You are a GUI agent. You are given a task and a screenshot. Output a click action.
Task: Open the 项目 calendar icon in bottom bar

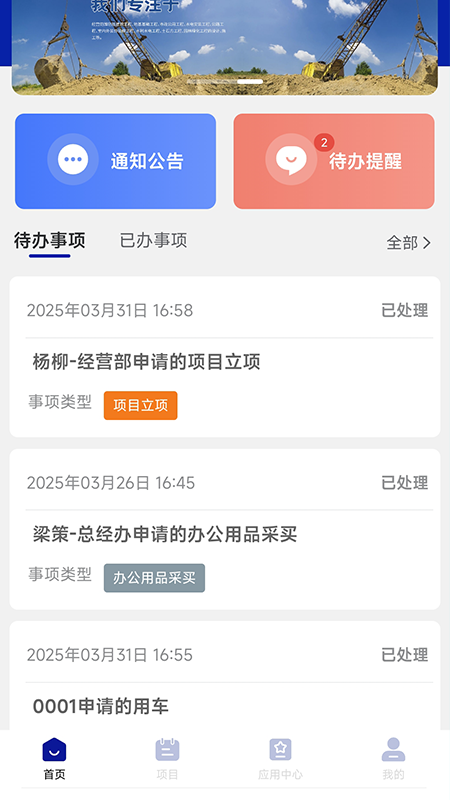[x=167, y=749]
